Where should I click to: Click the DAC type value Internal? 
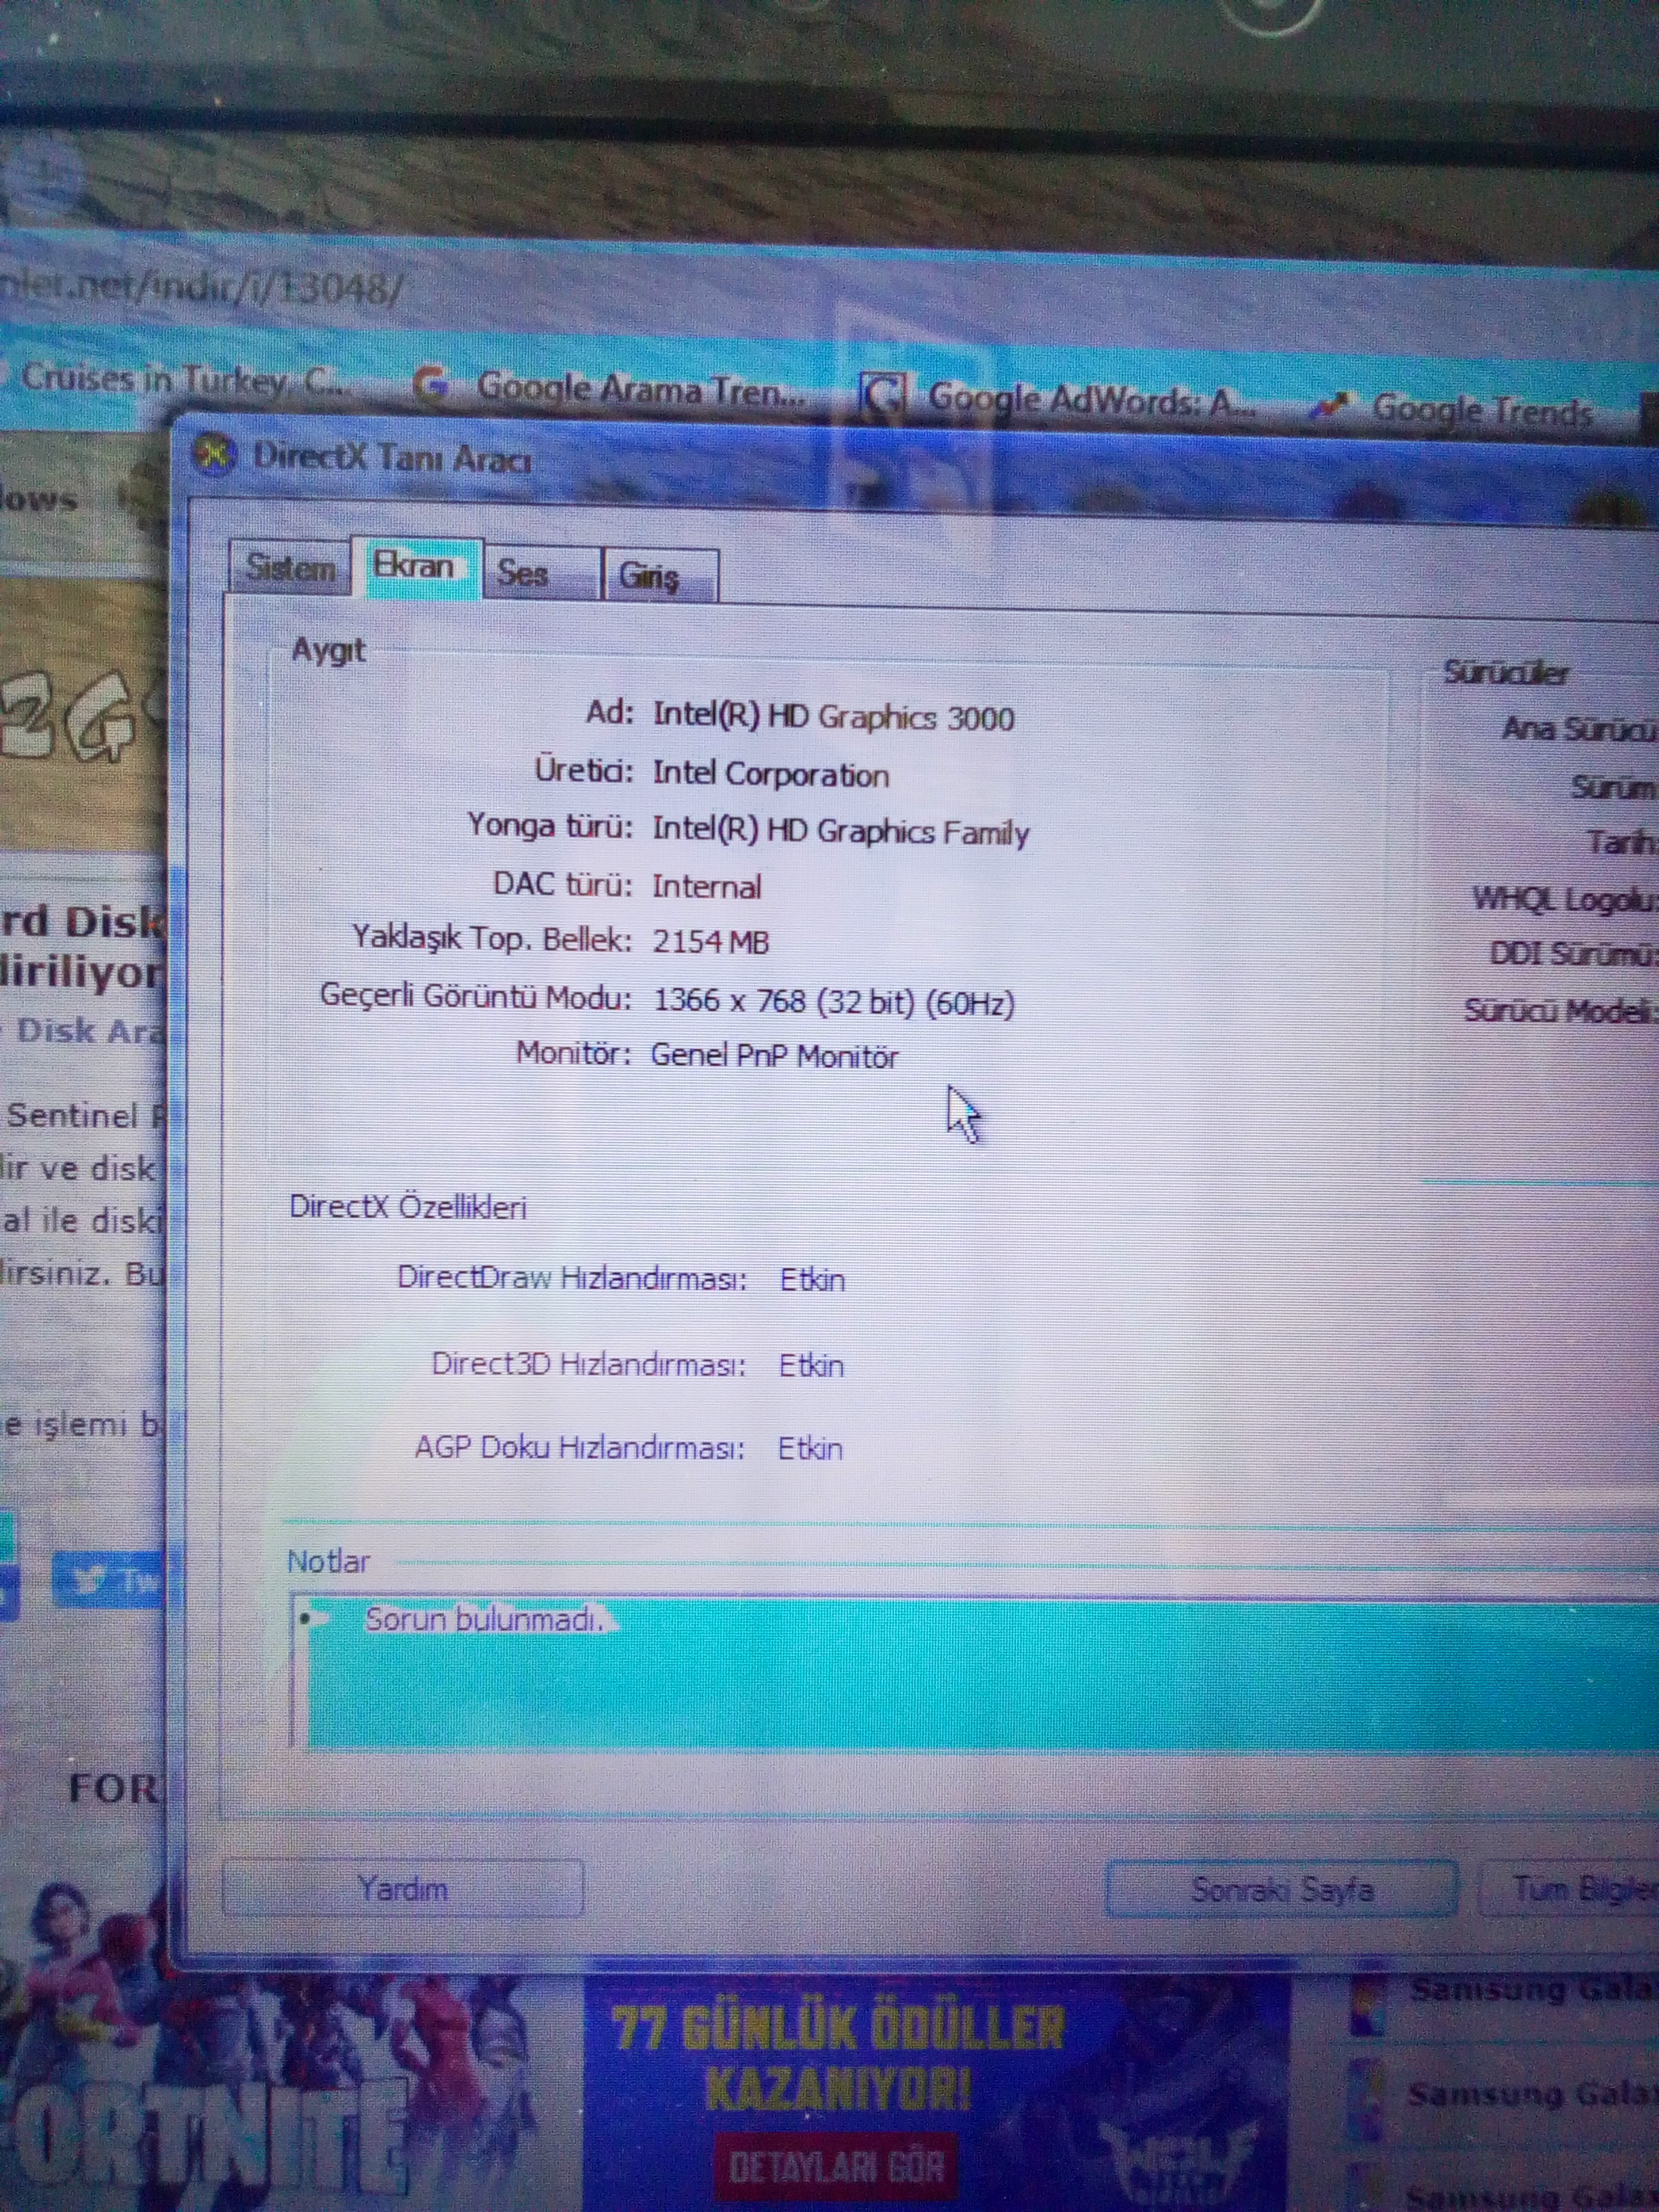coord(706,886)
